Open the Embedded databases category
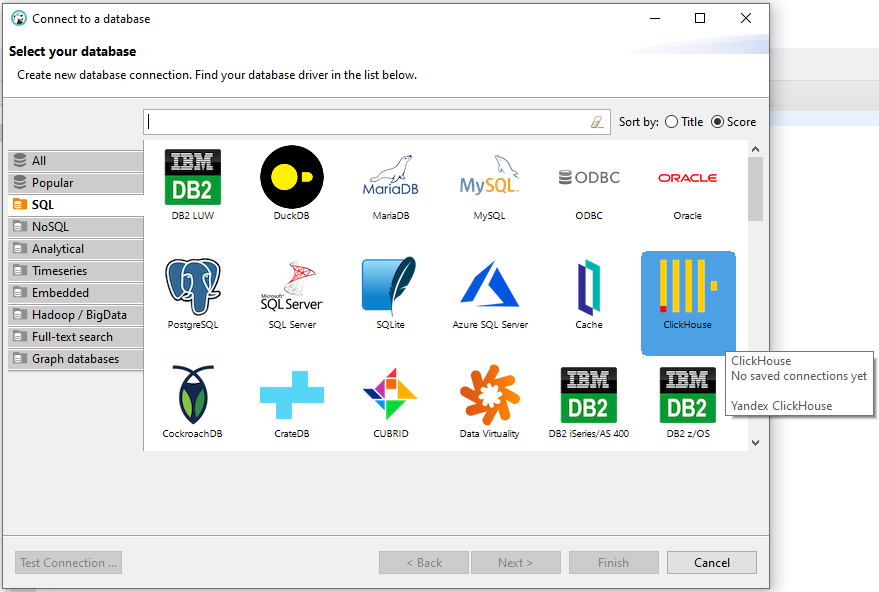This screenshot has width=879, height=592. pyautogui.click(x=76, y=293)
